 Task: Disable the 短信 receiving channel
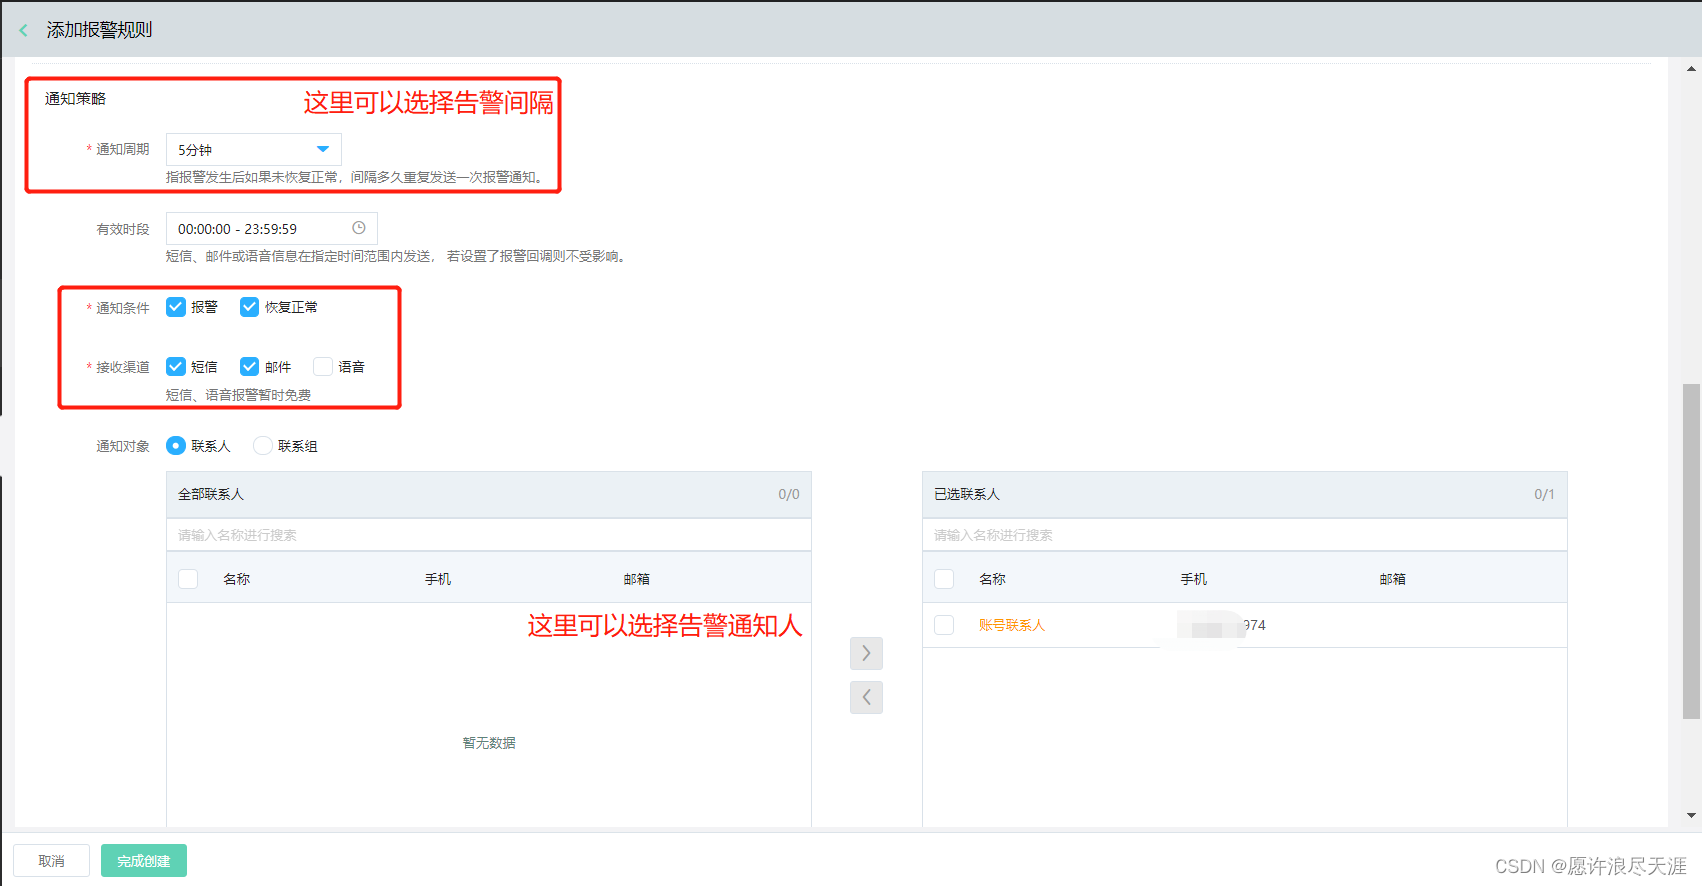pyautogui.click(x=176, y=367)
